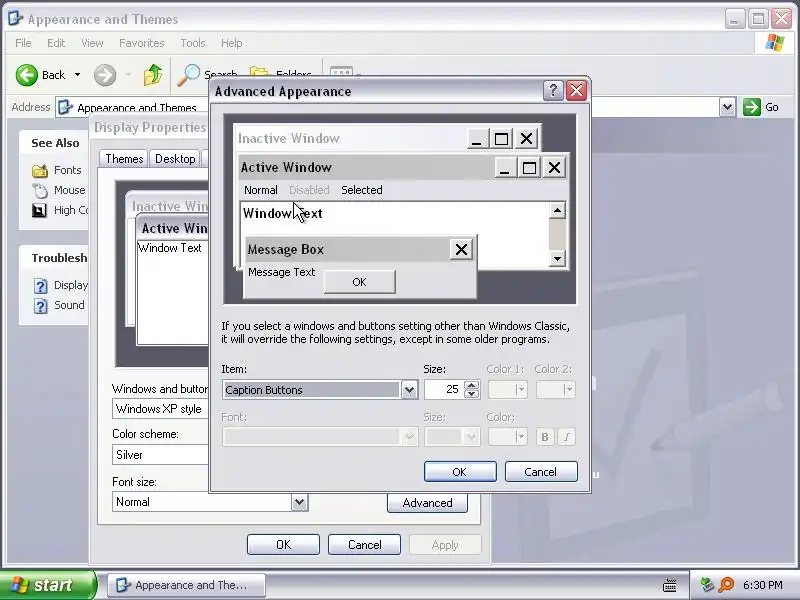
Task: Open the Windows XP style dropdown
Action: pos(160,409)
